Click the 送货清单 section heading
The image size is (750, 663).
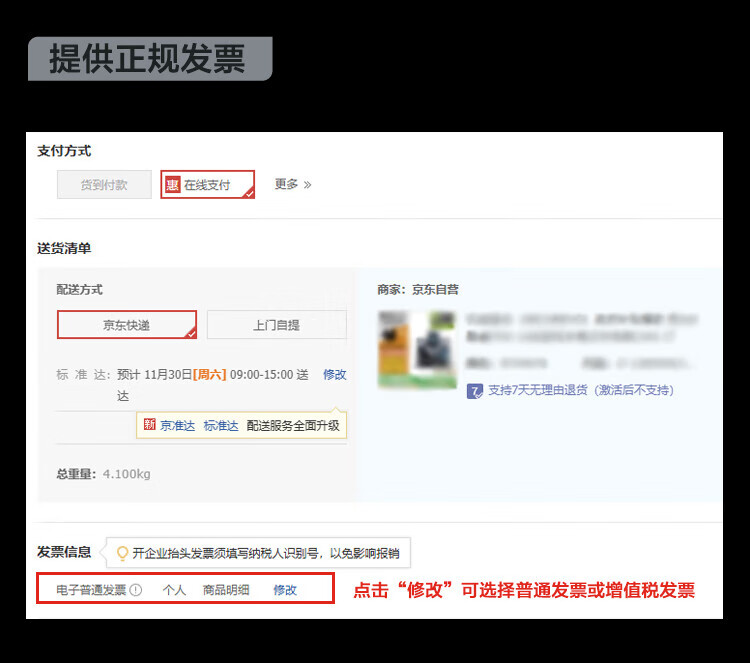point(64,248)
